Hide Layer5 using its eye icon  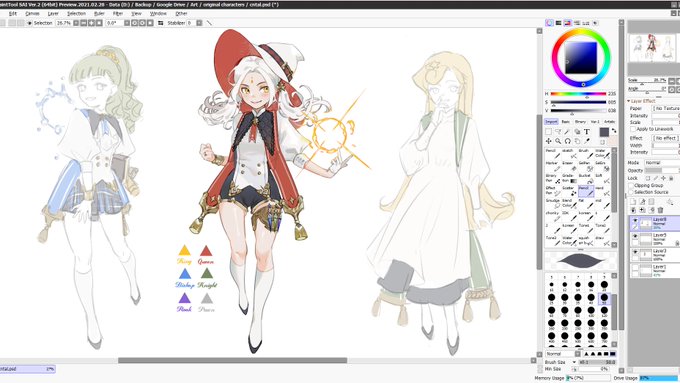tap(635, 236)
